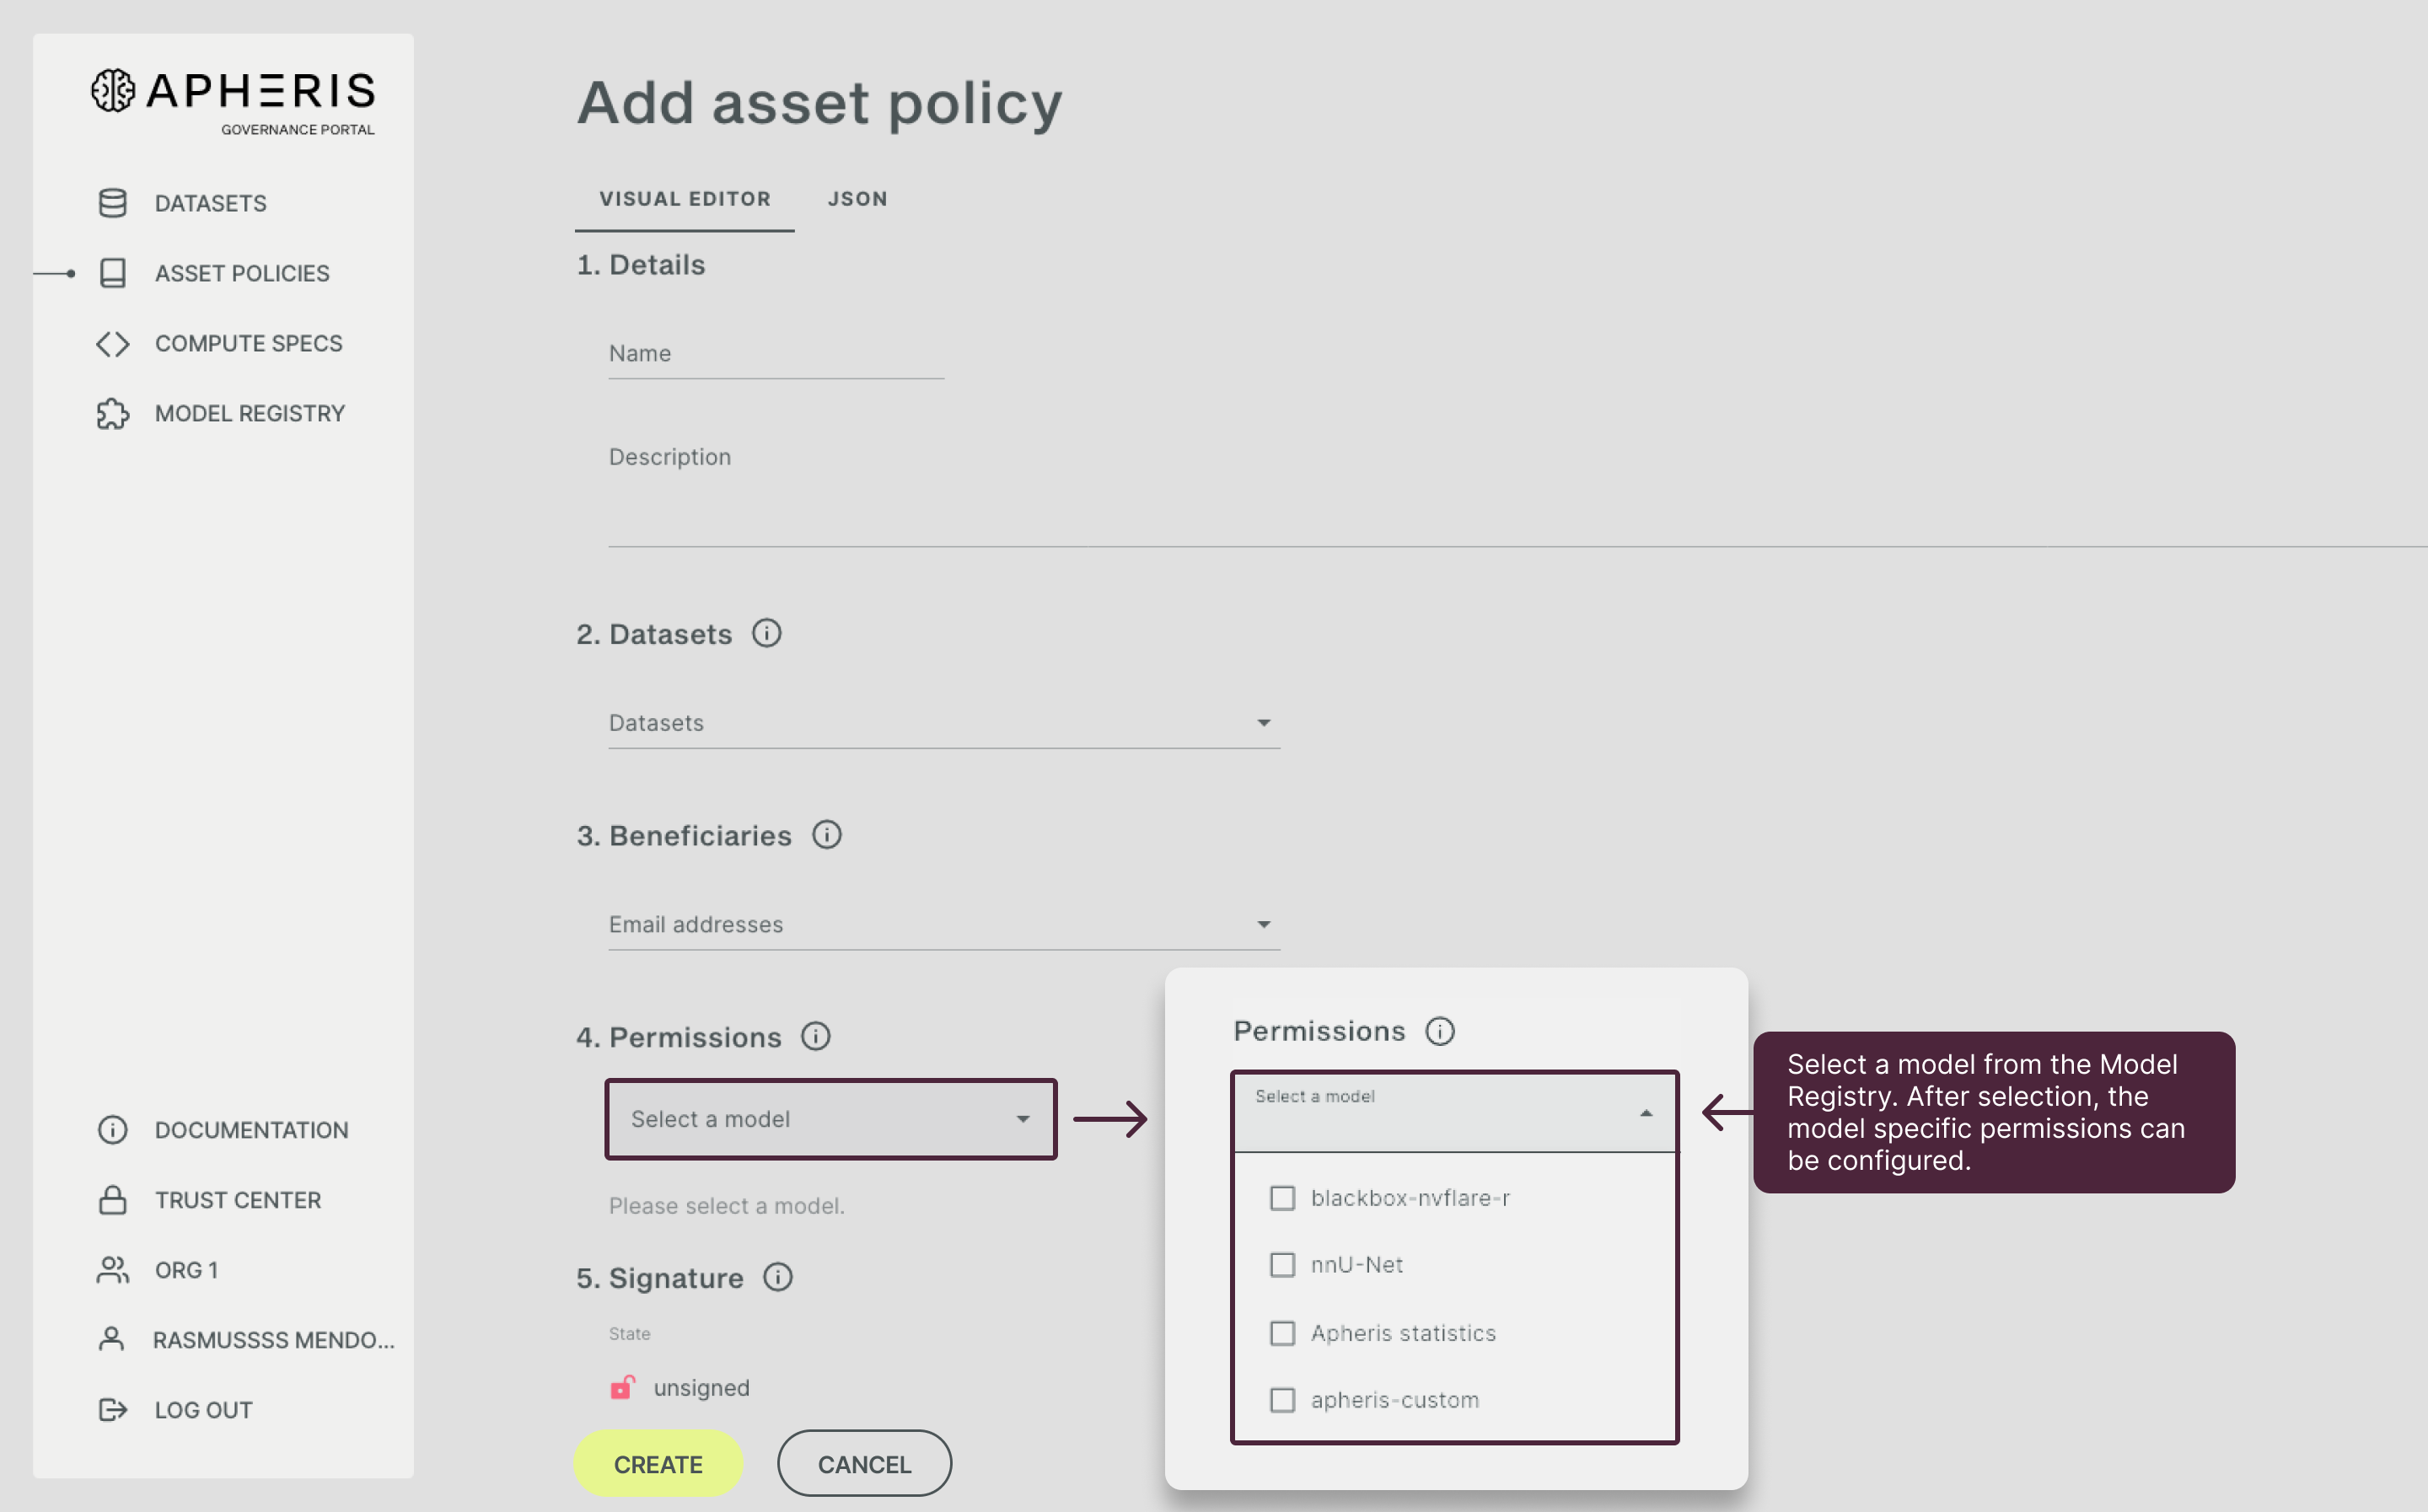Open Compute Specs from the sidebar
Image resolution: width=2428 pixels, height=1512 pixels.
coord(248,343)
